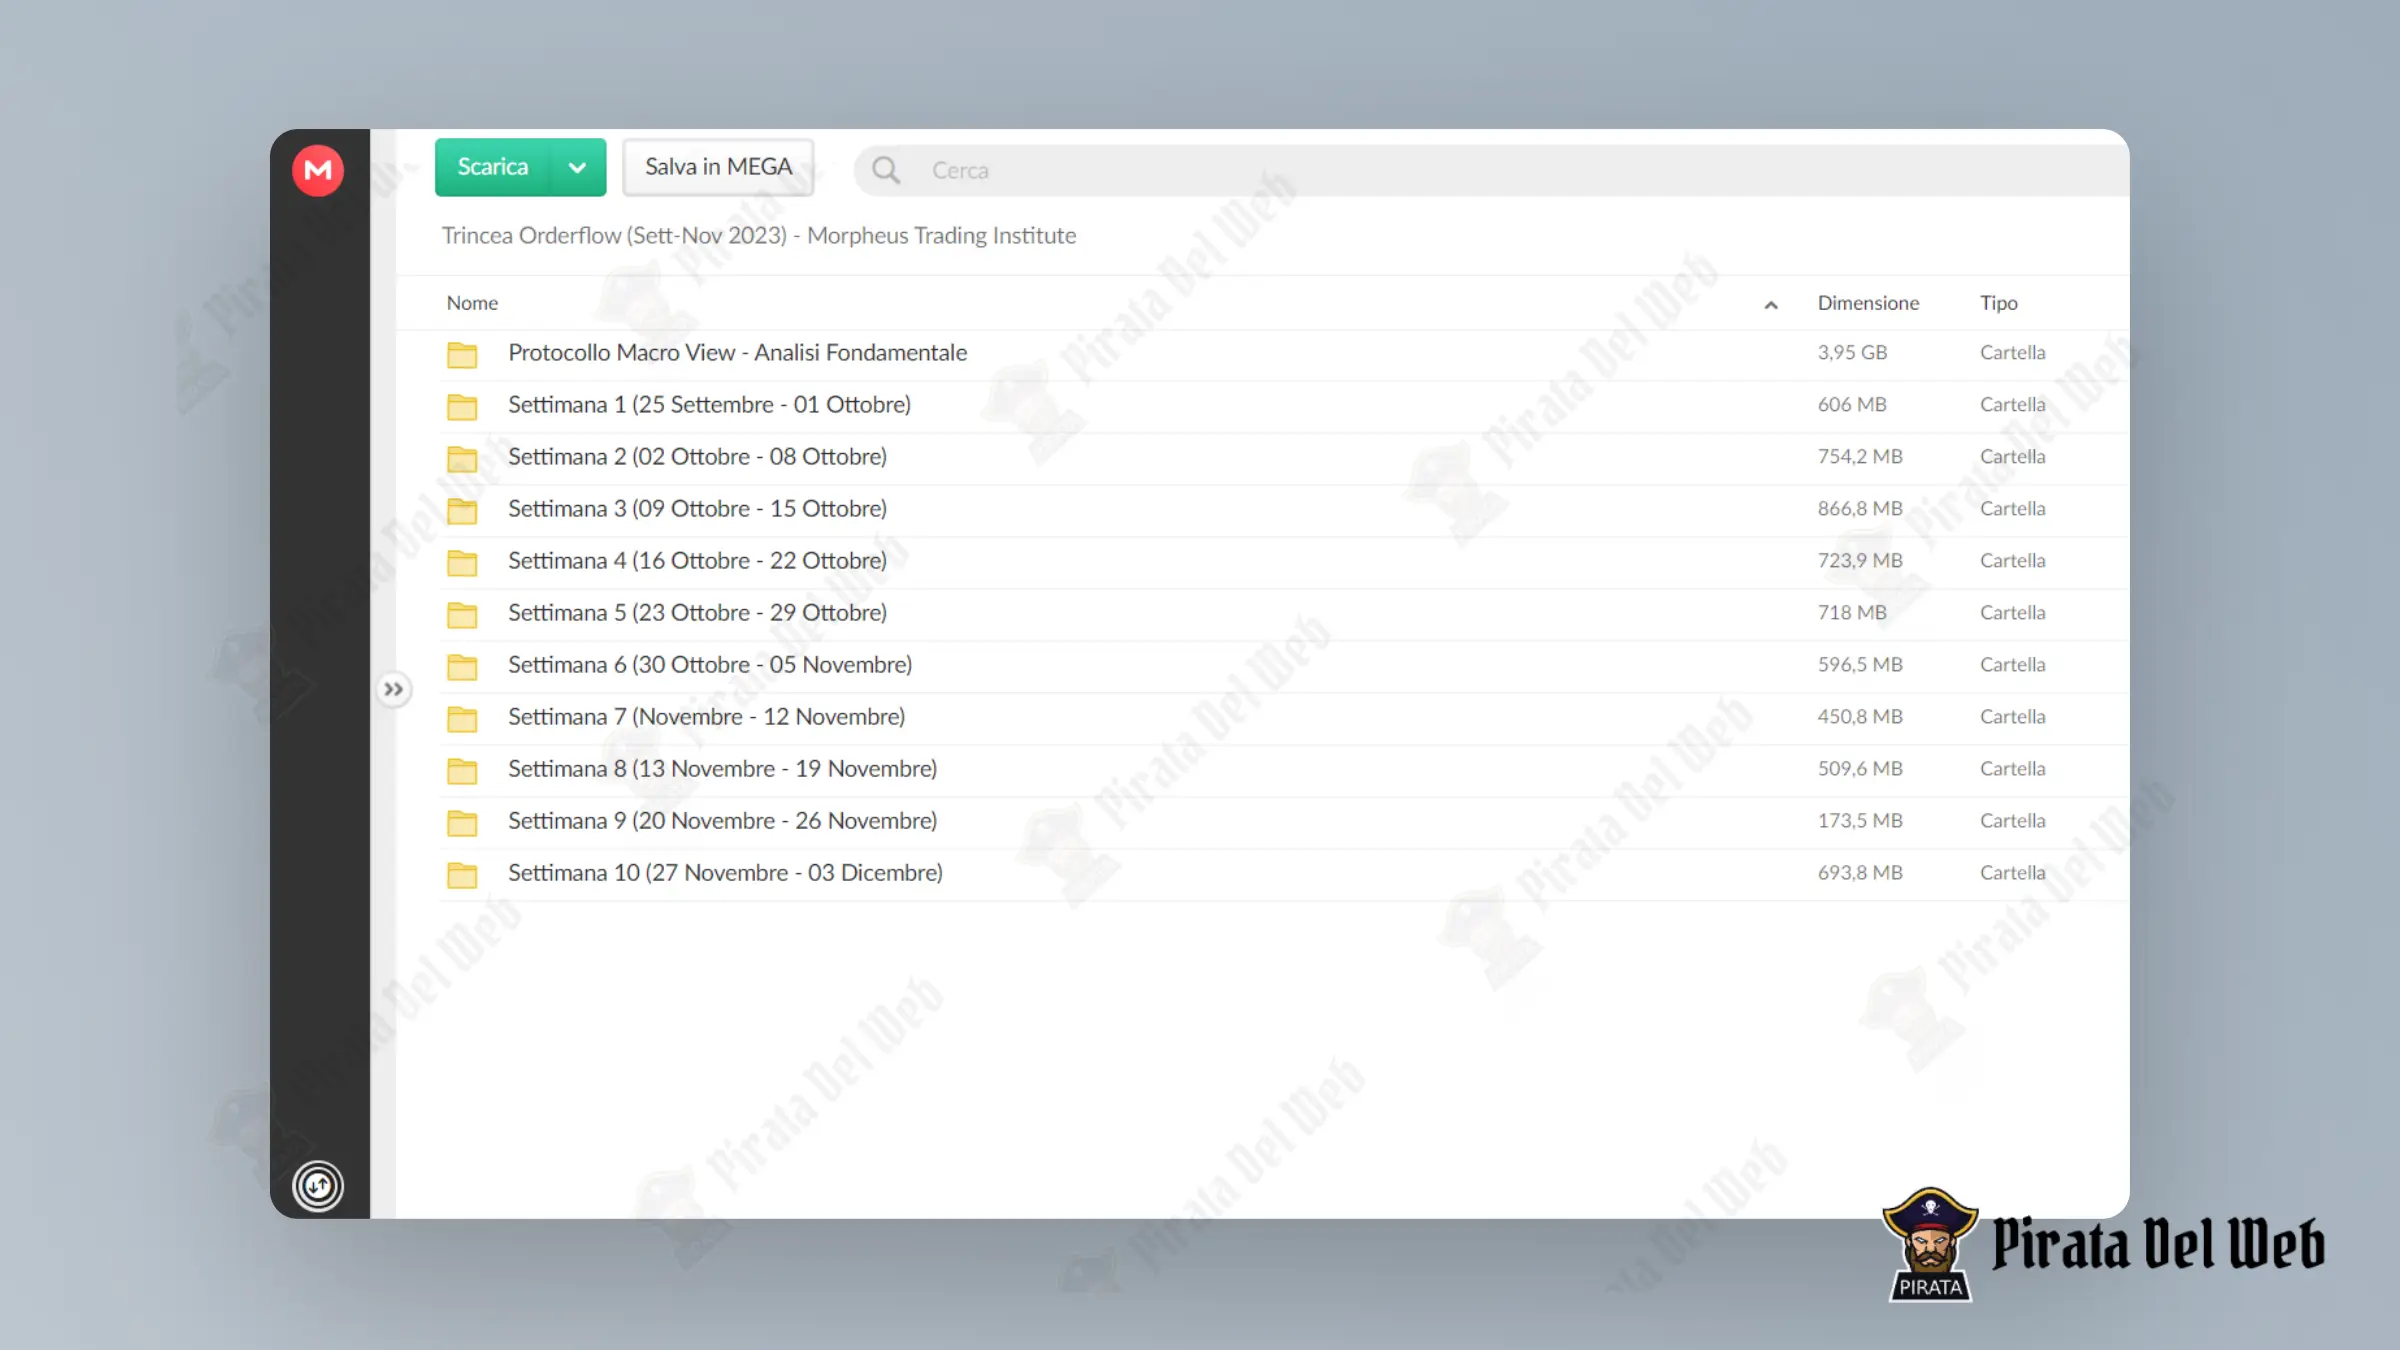Viewport: 2400px width, 1350px height.
Task: Select Settimana 5 (23 Ottobre - 29 Ottobre)
Action: pyautogui.click(x=698, y=613)
